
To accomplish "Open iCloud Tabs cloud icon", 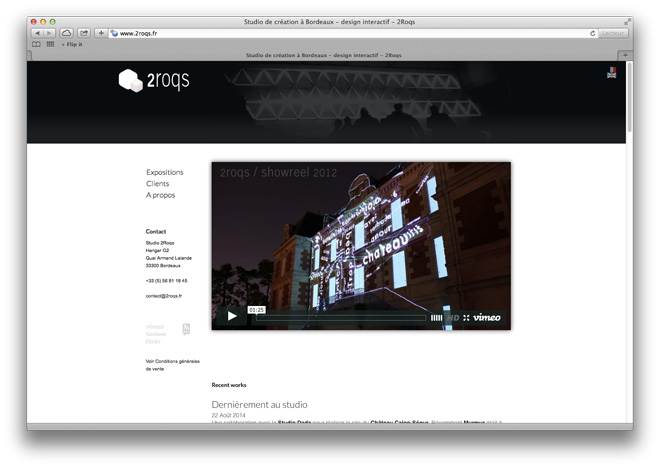I will [67, 33].
